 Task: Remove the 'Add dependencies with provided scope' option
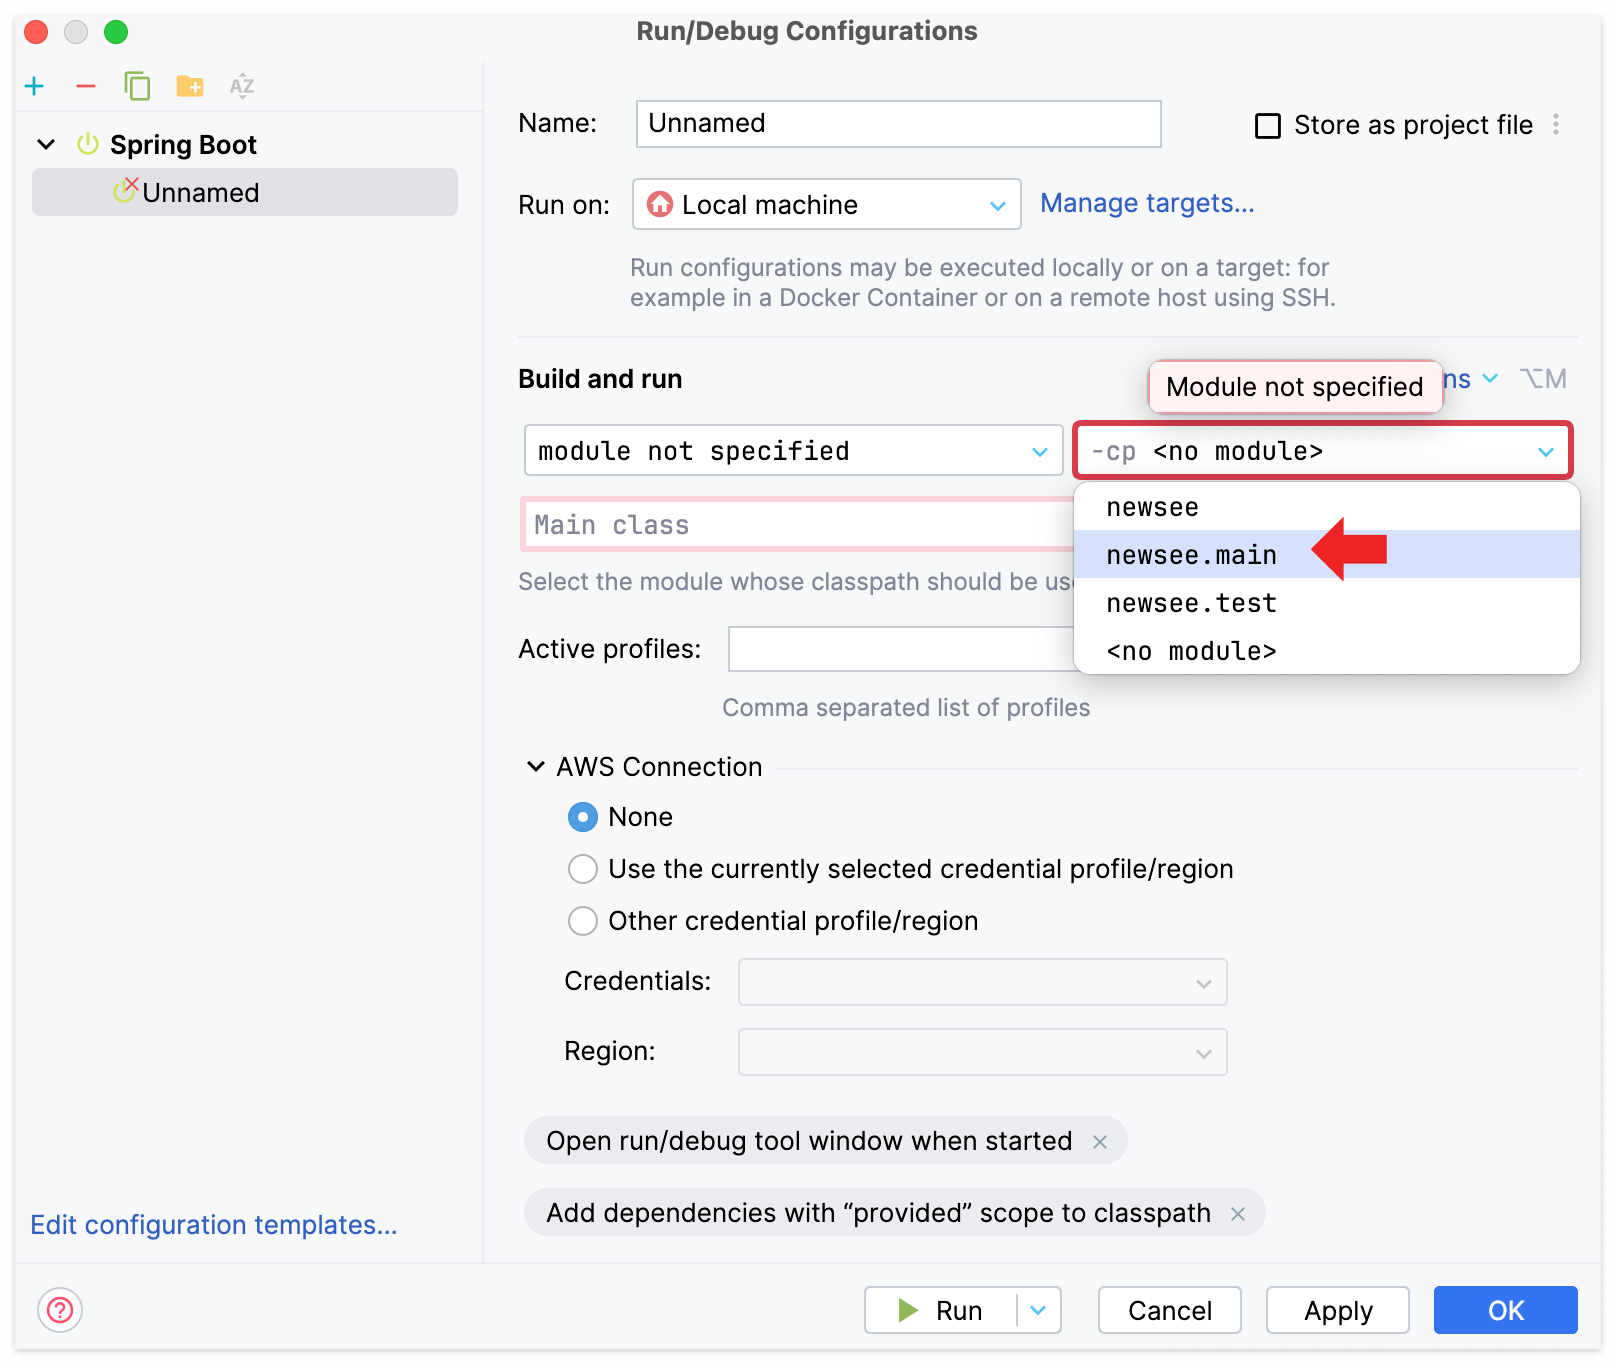pyautogui.click(x=1238, y=1213)
